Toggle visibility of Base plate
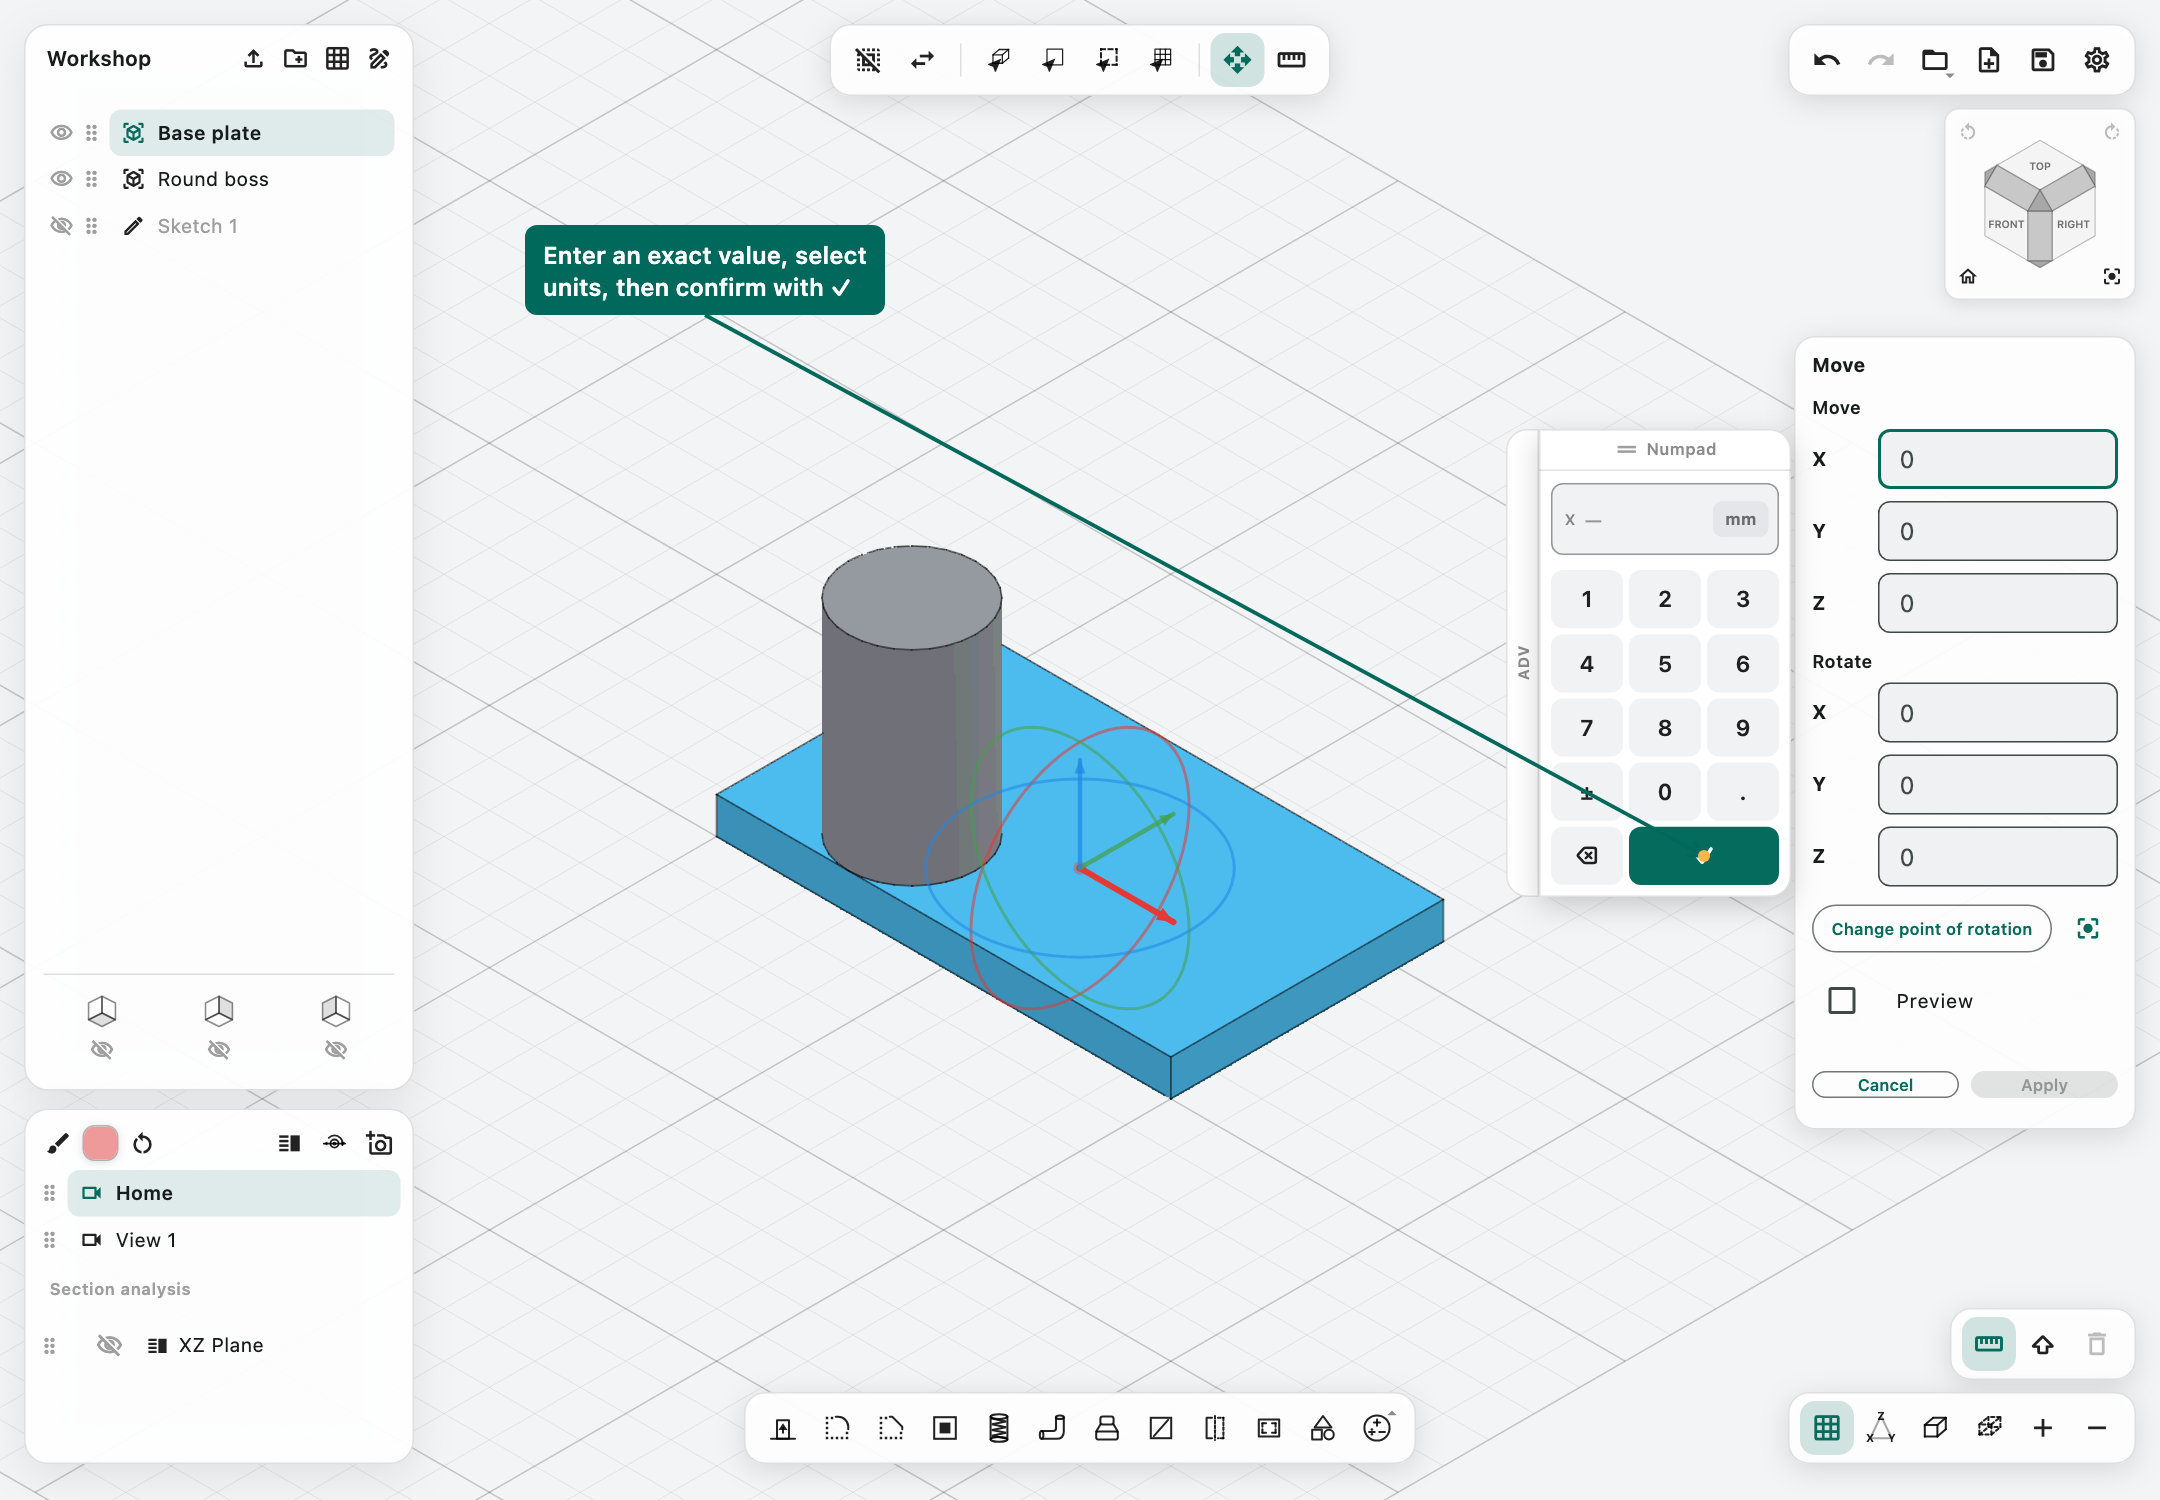Screen dimensions: 2160x1500 pos(61,133)
